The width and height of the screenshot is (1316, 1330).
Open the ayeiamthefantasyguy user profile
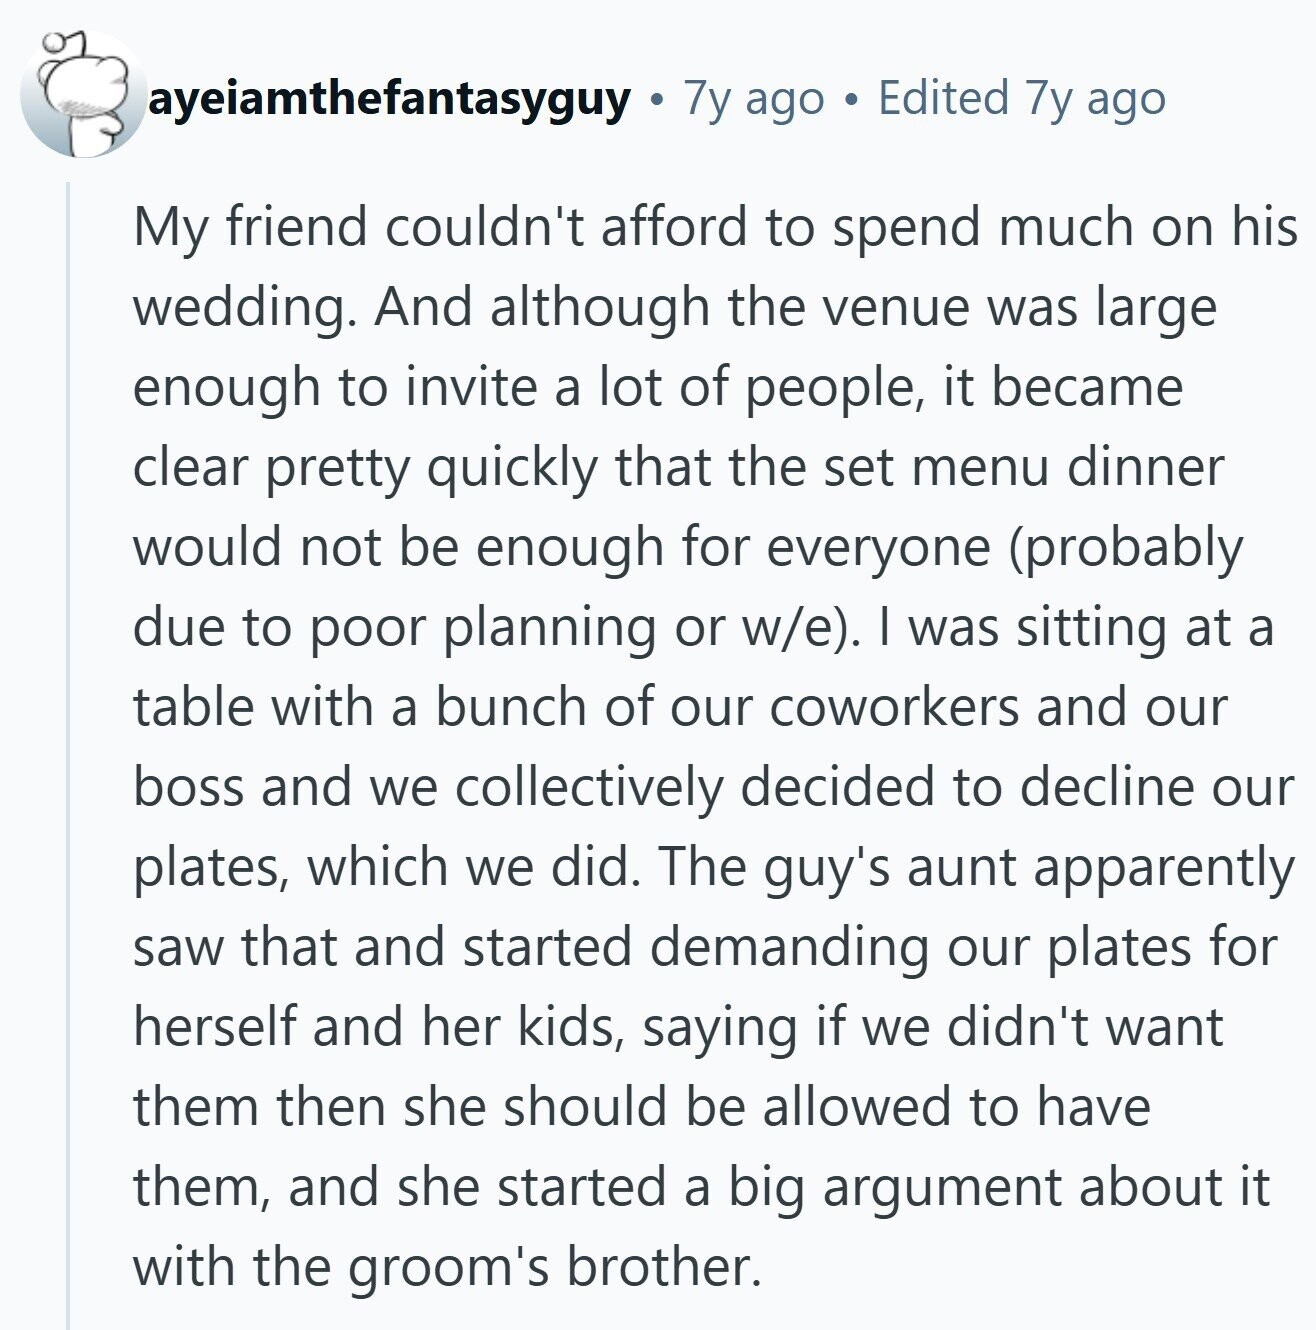pyautogui.click(x=391, y=99)
